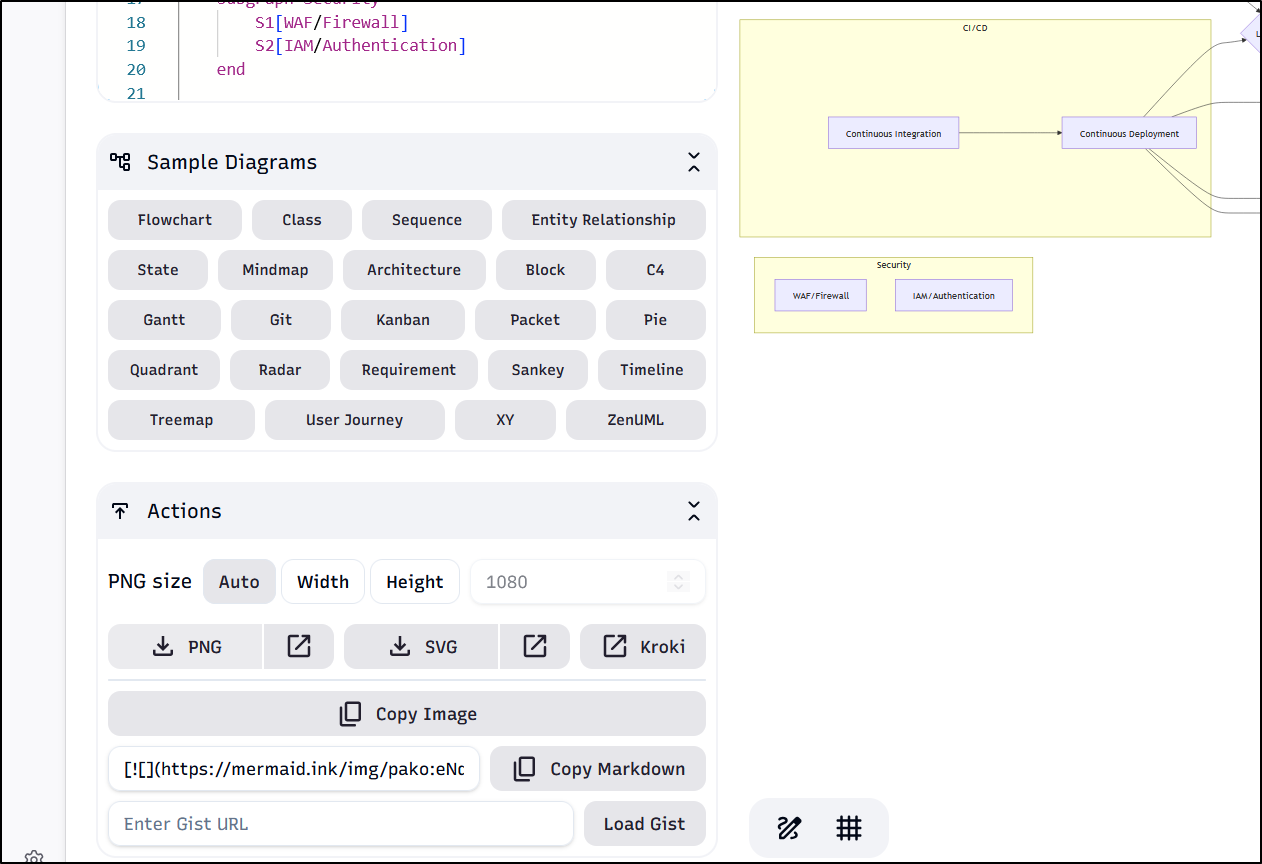Load the Sequence sample diagram
The image size is (1262, 864).
pyautogui.click(x=426, y=220)
